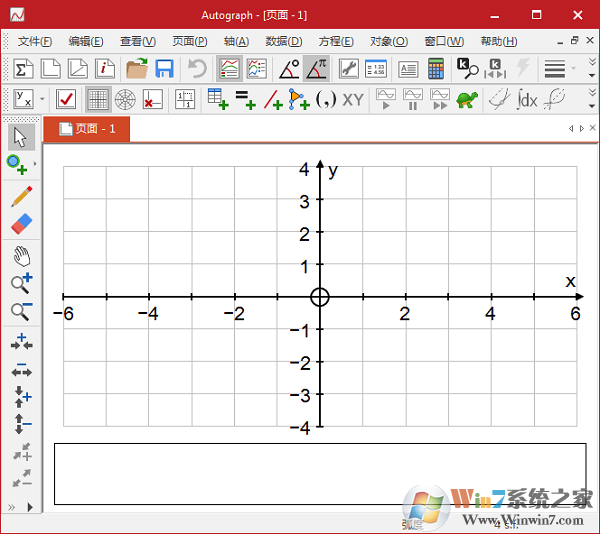
Task: Open the calculator tool icon
Action: click(436, 69)
